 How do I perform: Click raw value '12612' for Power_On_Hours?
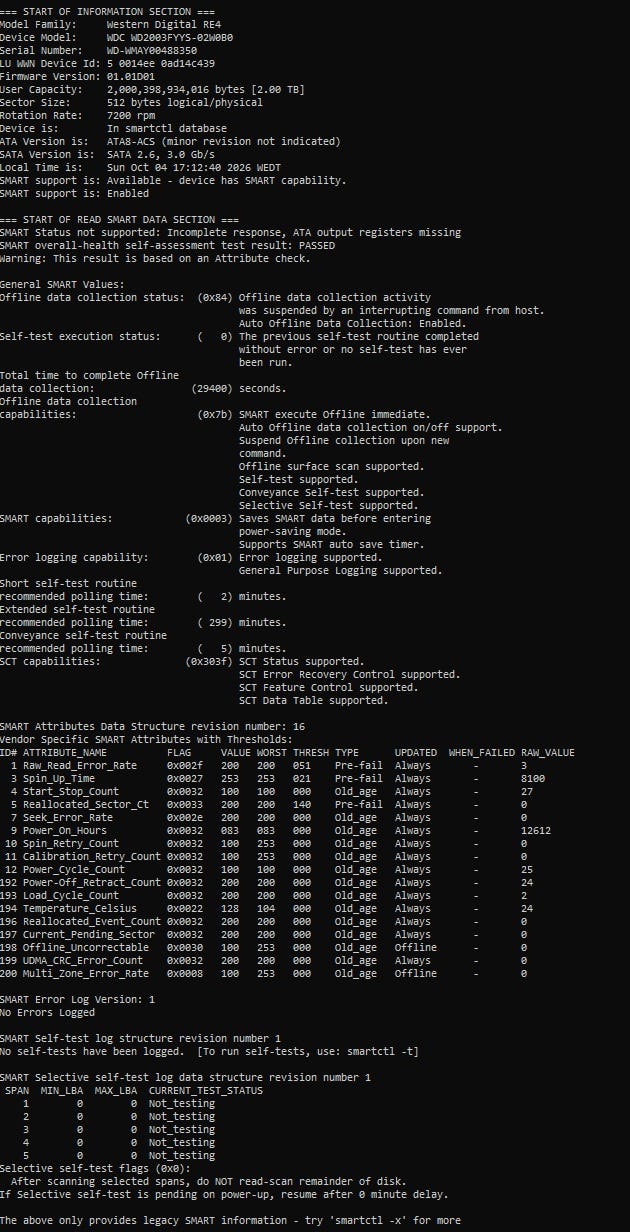[536, 830]
